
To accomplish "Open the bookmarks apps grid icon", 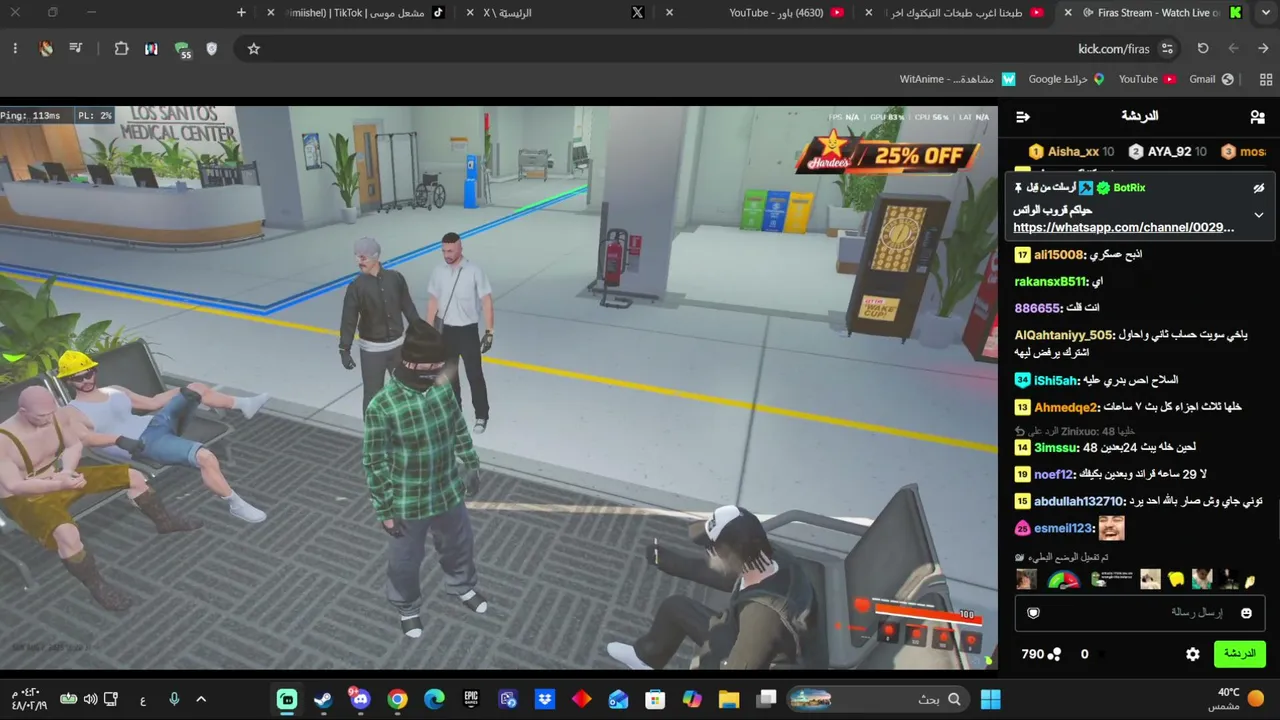I will click(x=1266, y=79).
